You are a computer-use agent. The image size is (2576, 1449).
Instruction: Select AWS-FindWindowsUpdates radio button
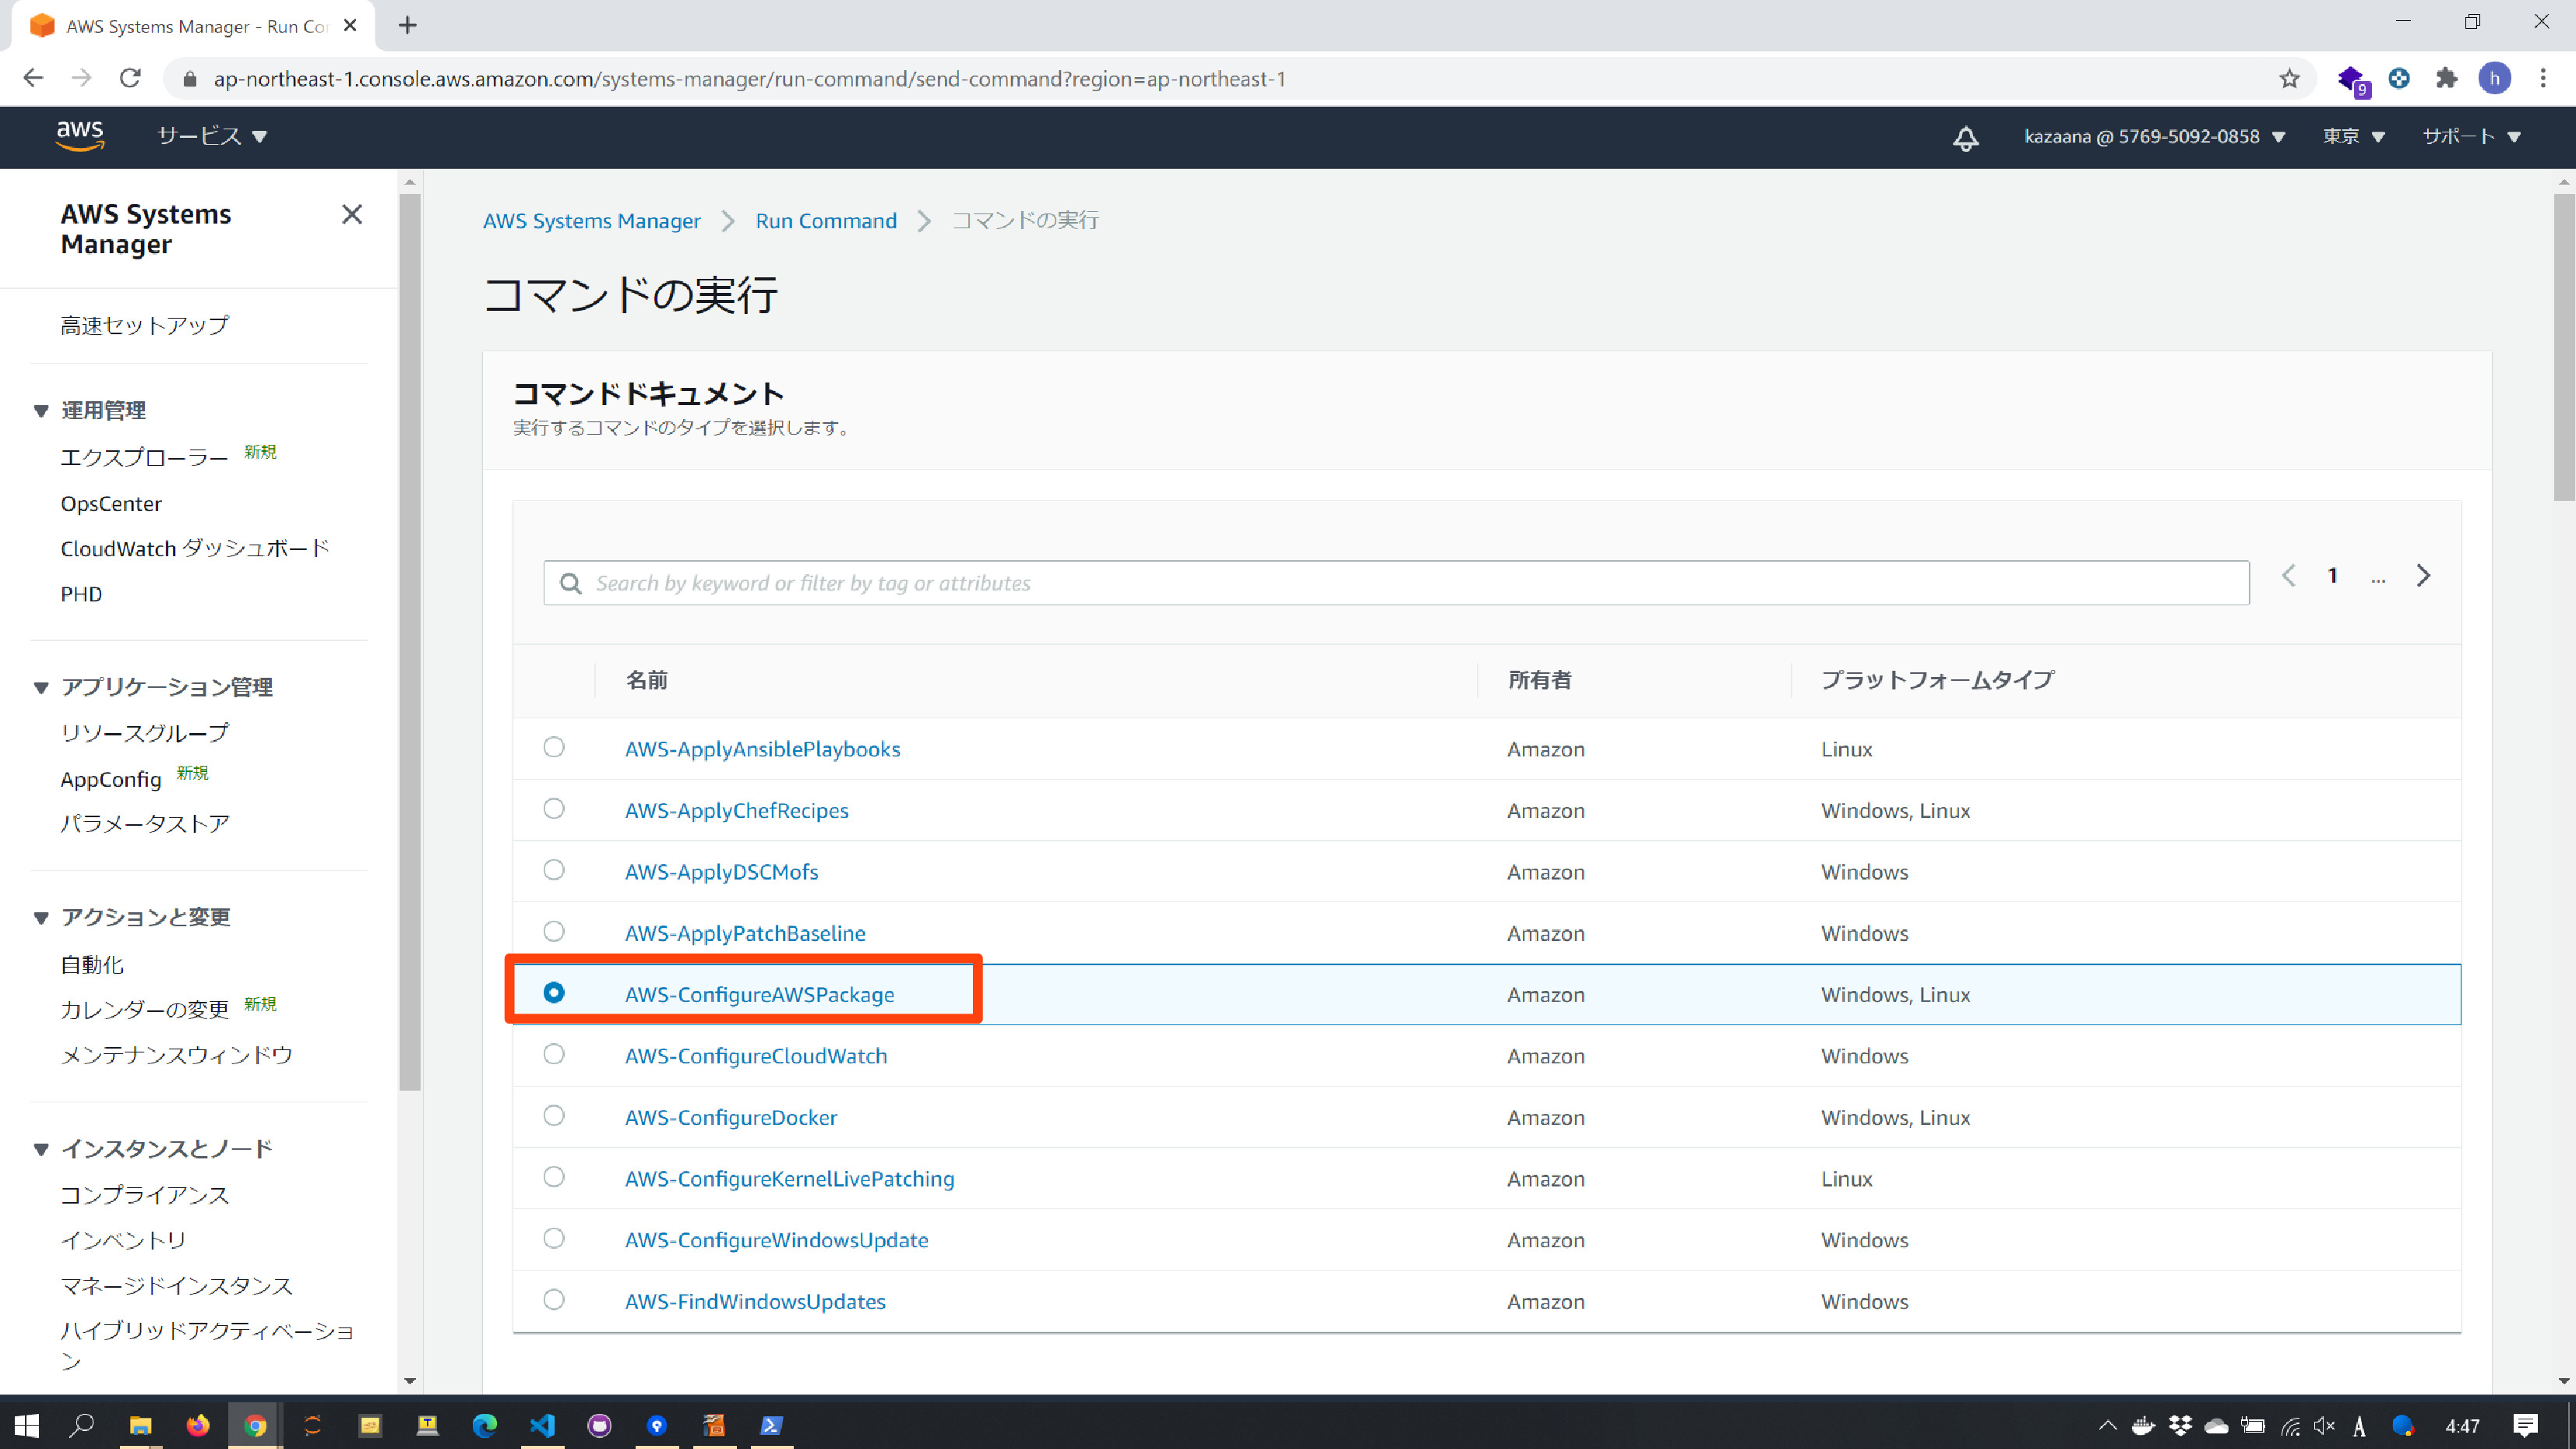554,1299
